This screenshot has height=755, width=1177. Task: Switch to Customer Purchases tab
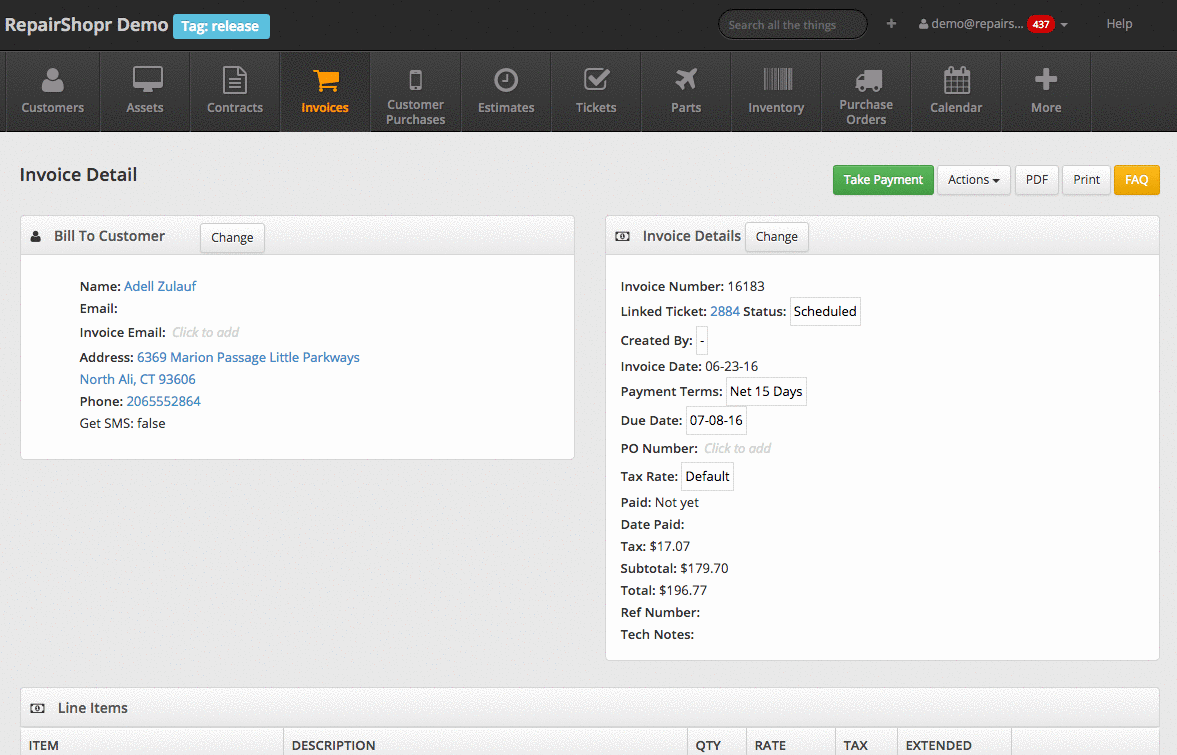[416, 92]
